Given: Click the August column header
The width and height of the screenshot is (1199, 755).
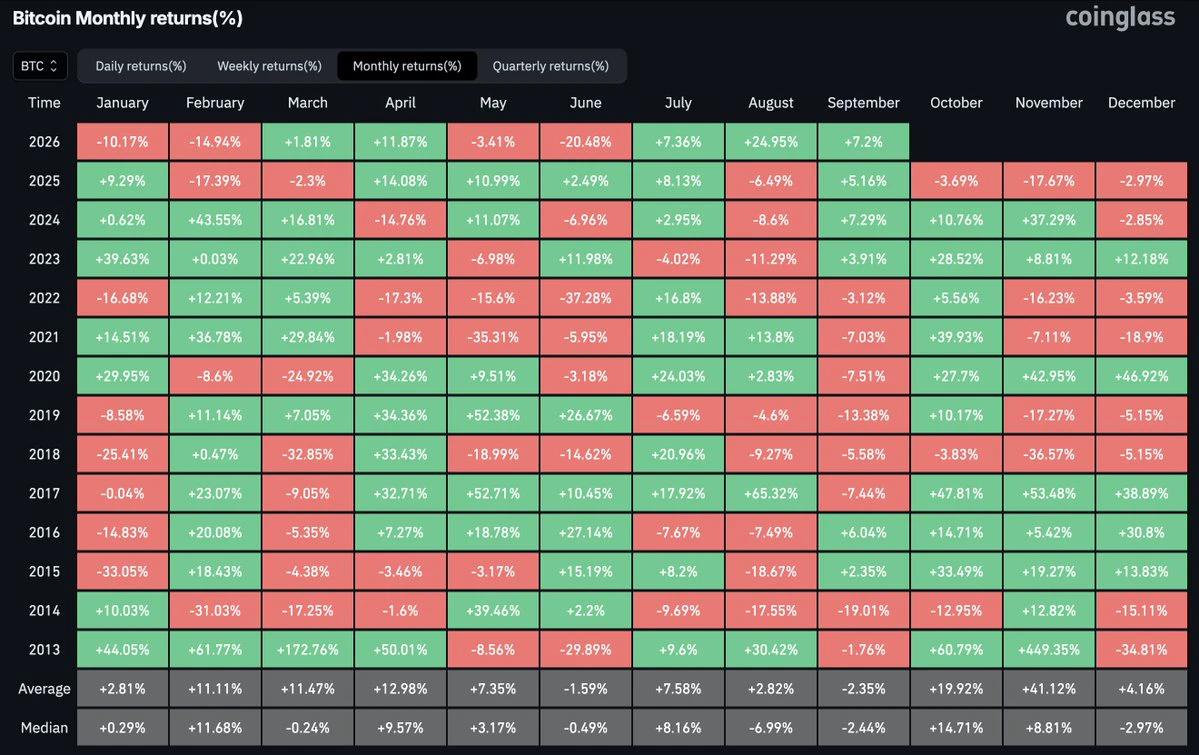Looking at the screenshot, I should (771, 103).
